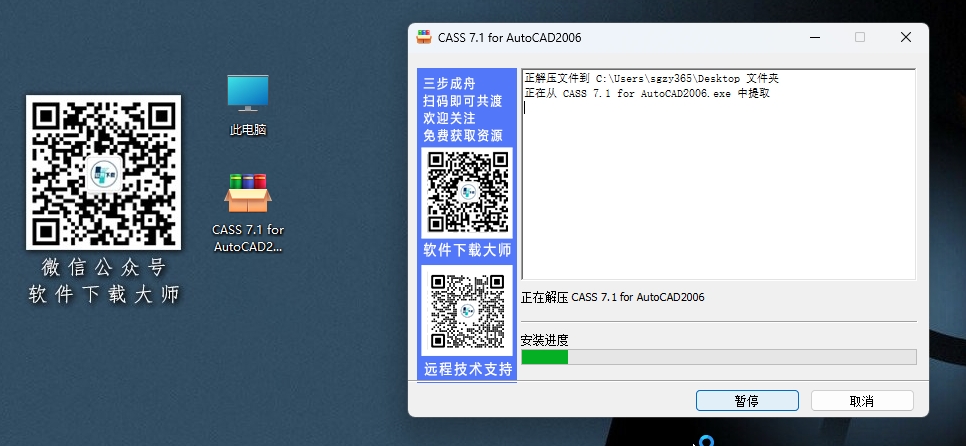966x446 pixels.
Task: Click the 三步成舟 sidebar text
Action: (449, 84)
